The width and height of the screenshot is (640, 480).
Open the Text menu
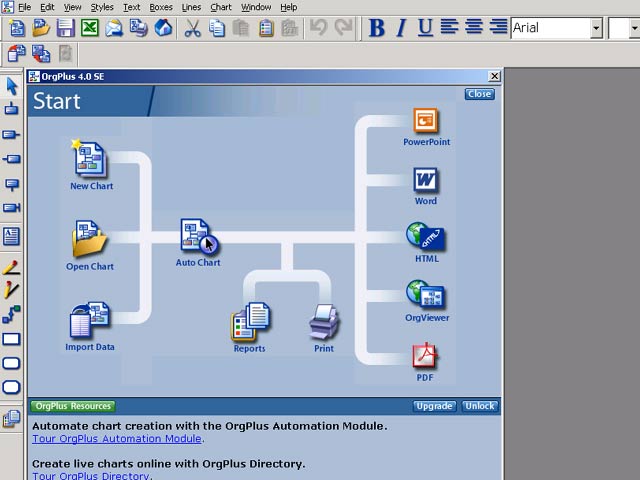(131, 7)
